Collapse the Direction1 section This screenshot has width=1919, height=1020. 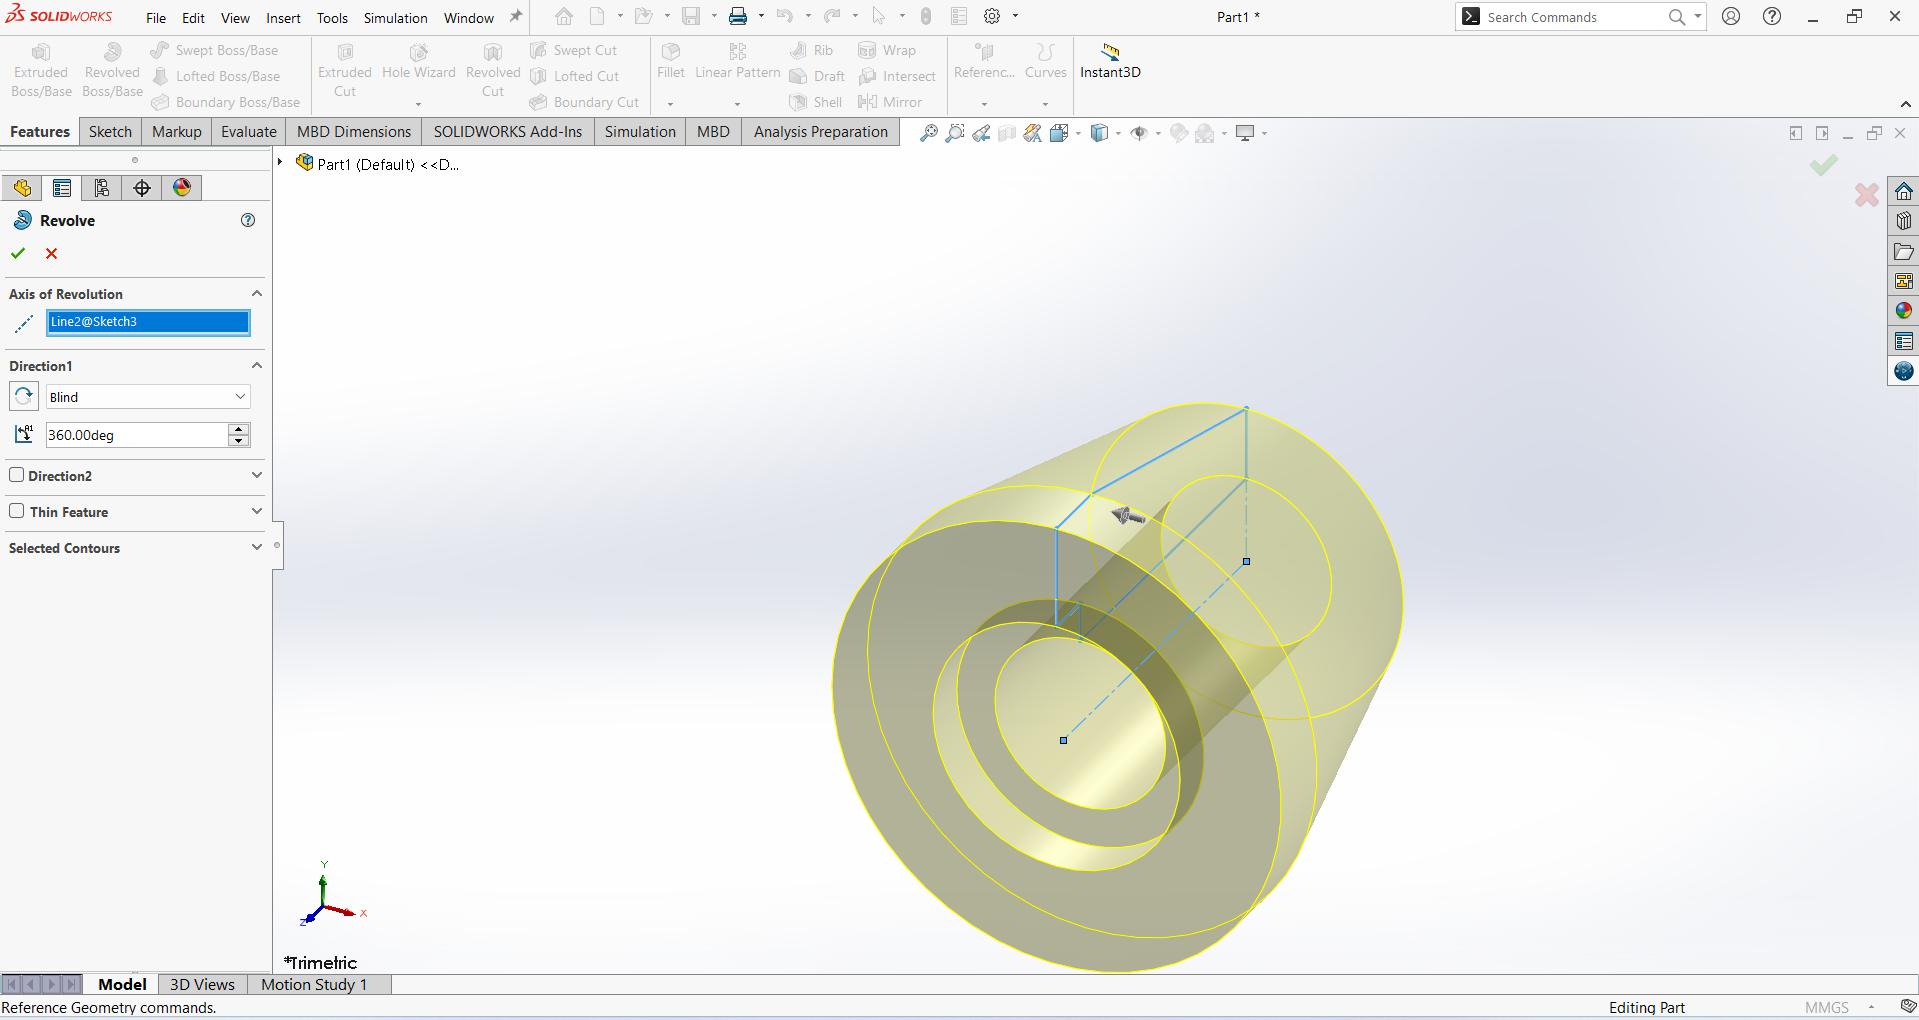tap(257, 365)
